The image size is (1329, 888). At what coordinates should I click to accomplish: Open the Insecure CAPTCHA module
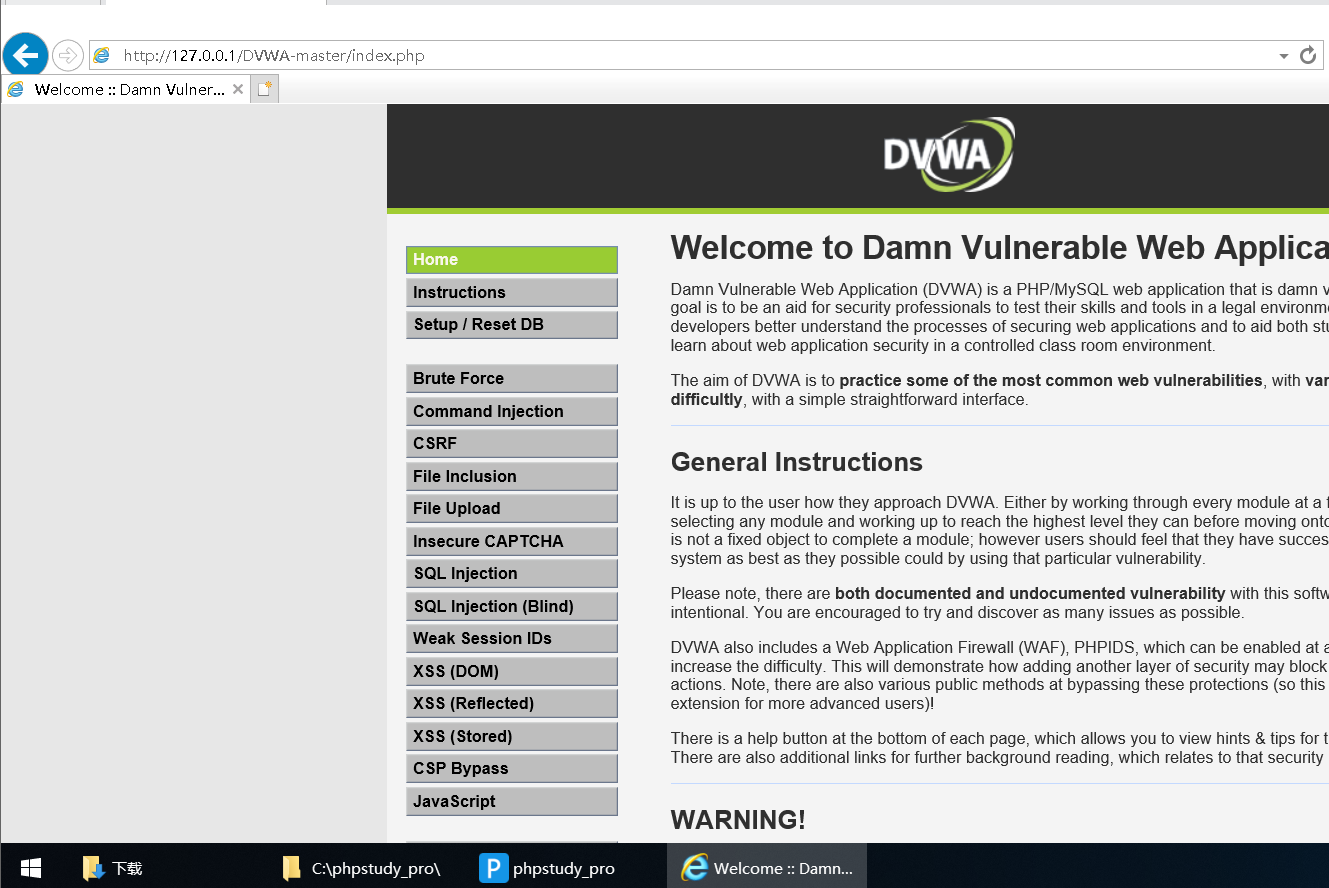click(512, 541)
